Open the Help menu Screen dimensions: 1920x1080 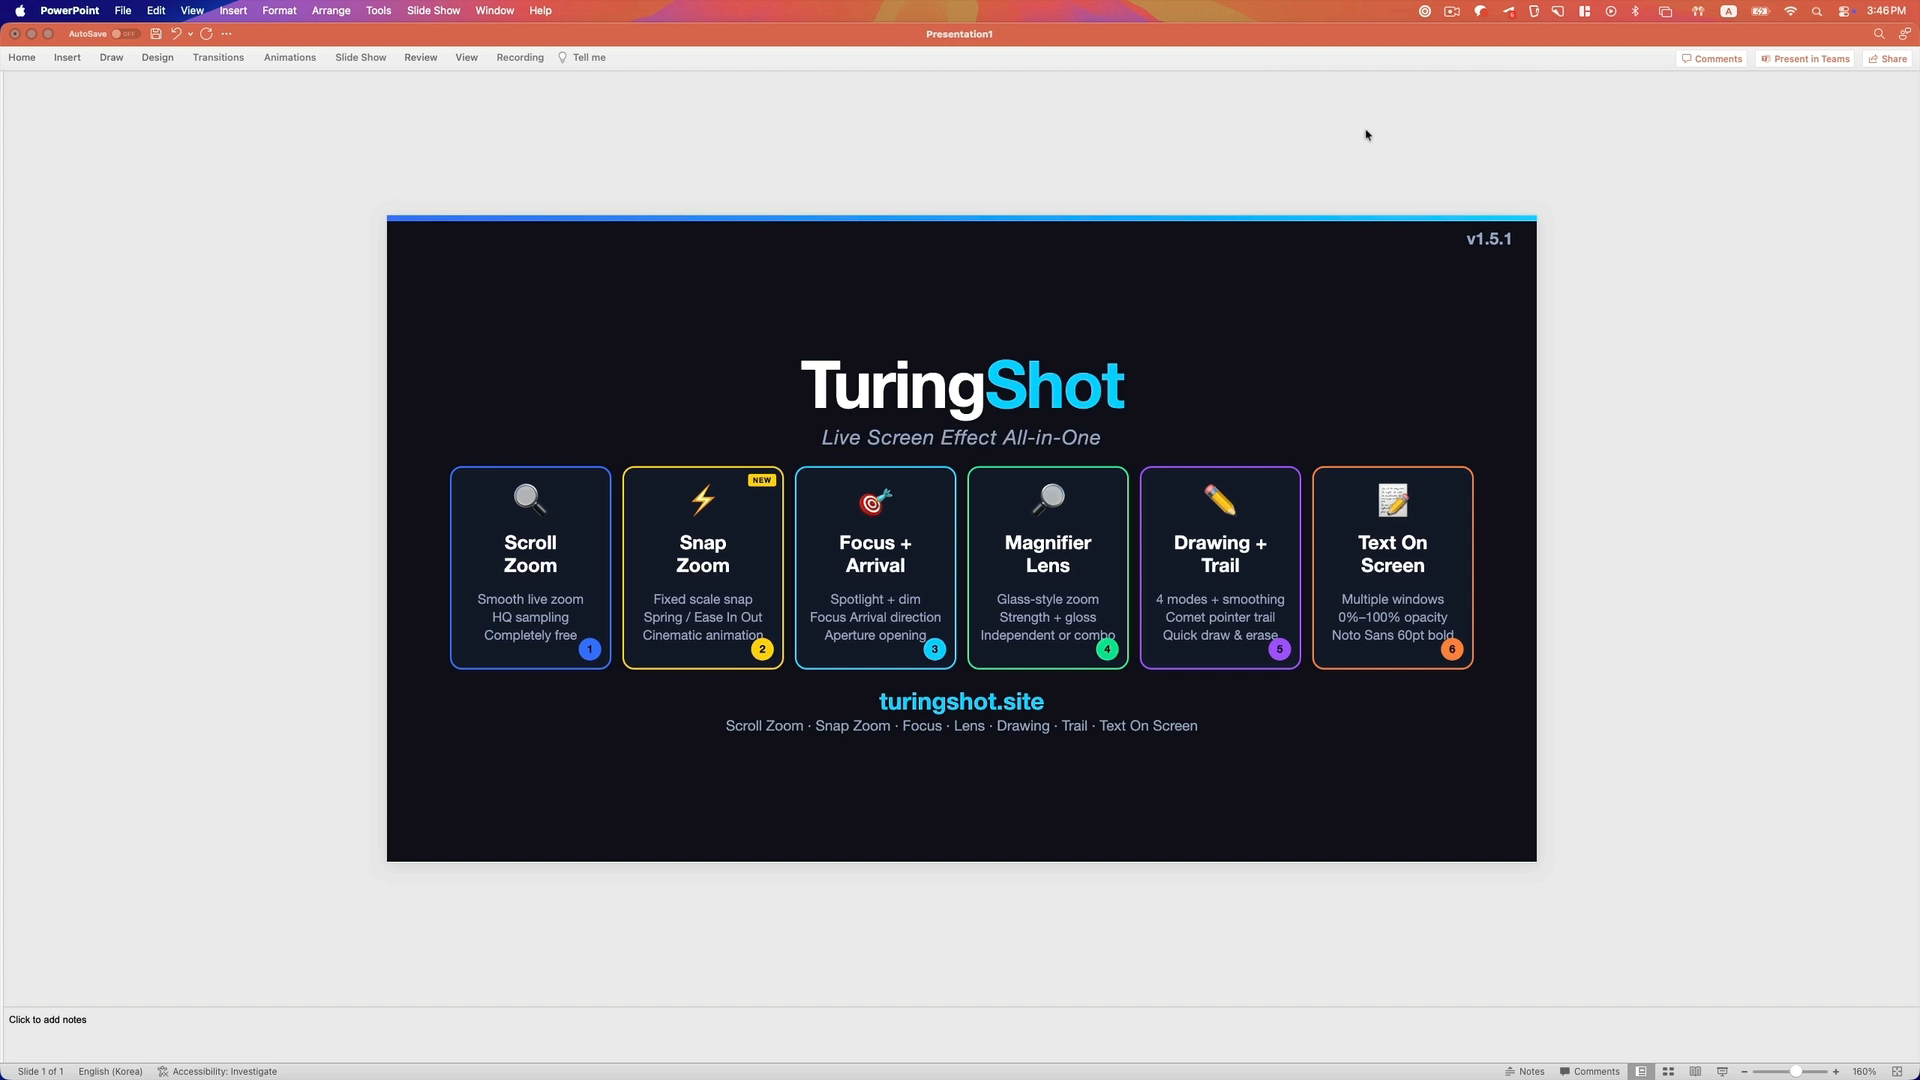pos(540,11)
